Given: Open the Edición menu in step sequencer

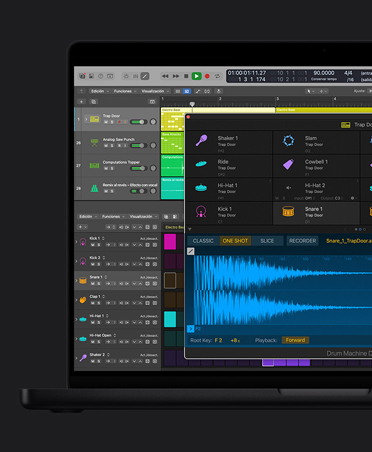Looking at the screenshot, I should coord(88,217).
